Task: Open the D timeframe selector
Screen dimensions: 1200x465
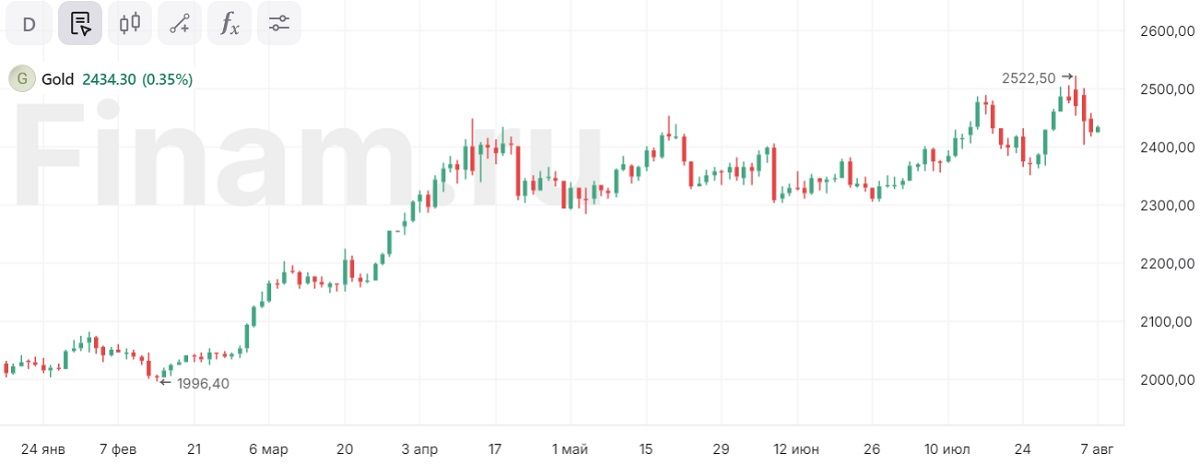Action: point(29,24)
